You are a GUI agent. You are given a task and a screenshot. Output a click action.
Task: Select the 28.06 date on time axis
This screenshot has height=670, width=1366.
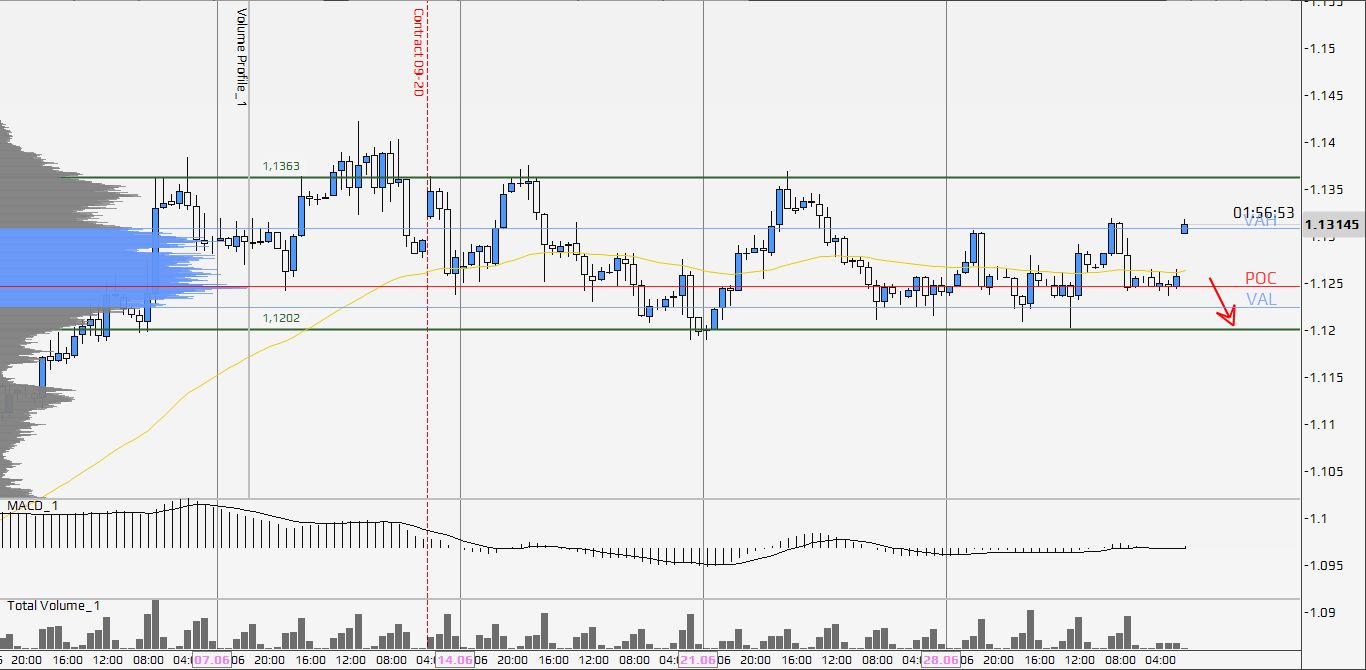pos(940,660)
